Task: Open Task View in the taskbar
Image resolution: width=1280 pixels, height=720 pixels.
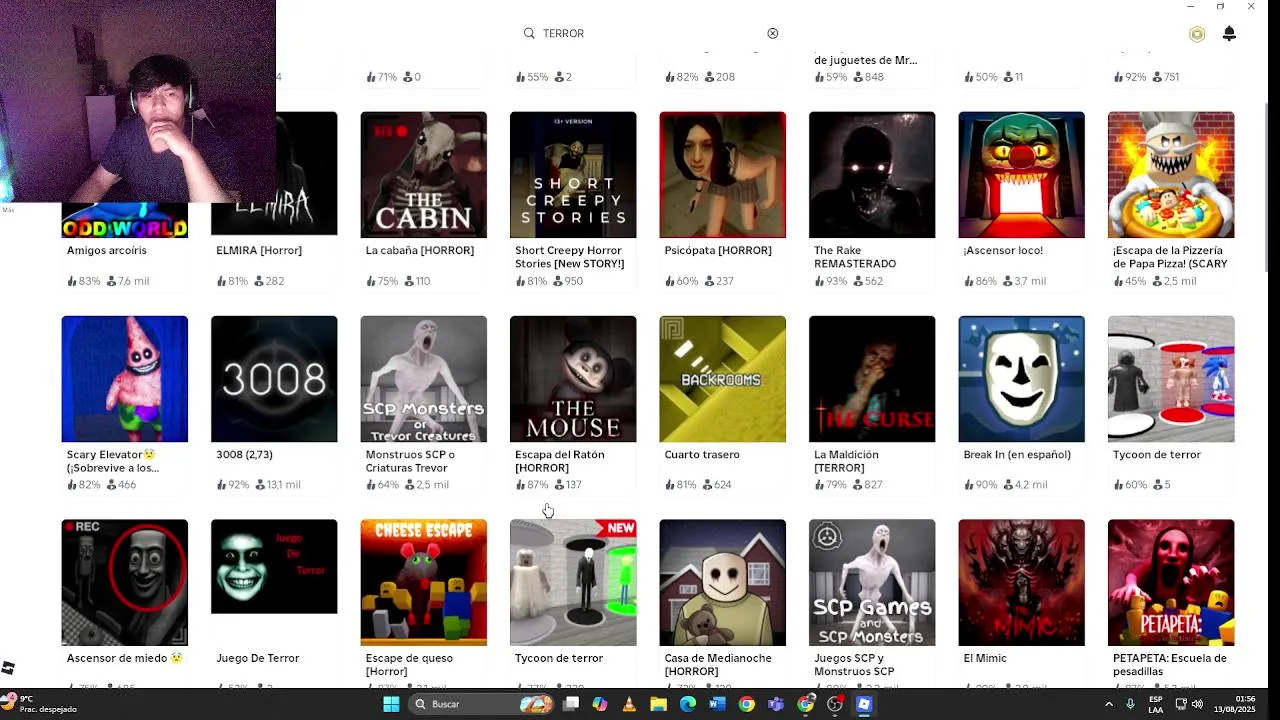Action: pos(571,704)
